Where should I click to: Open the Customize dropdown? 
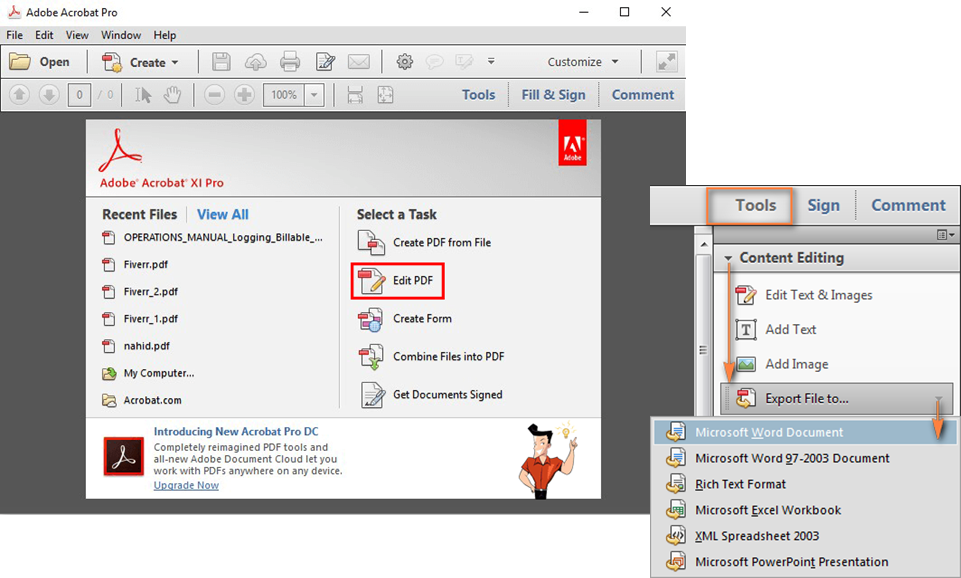coord(583,62)
